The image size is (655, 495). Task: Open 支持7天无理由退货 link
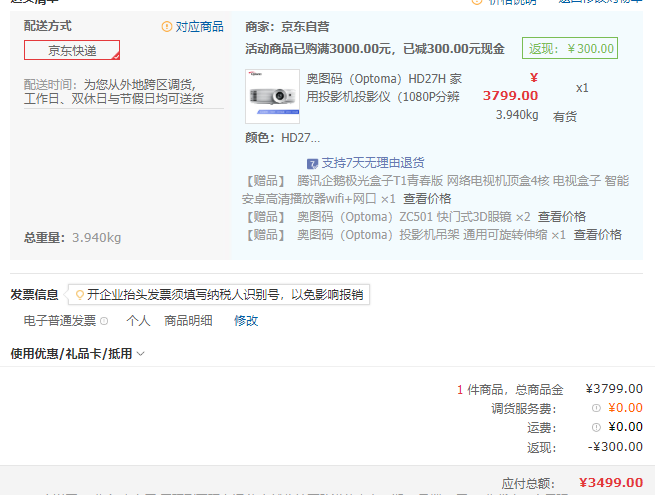coord(373,162)
